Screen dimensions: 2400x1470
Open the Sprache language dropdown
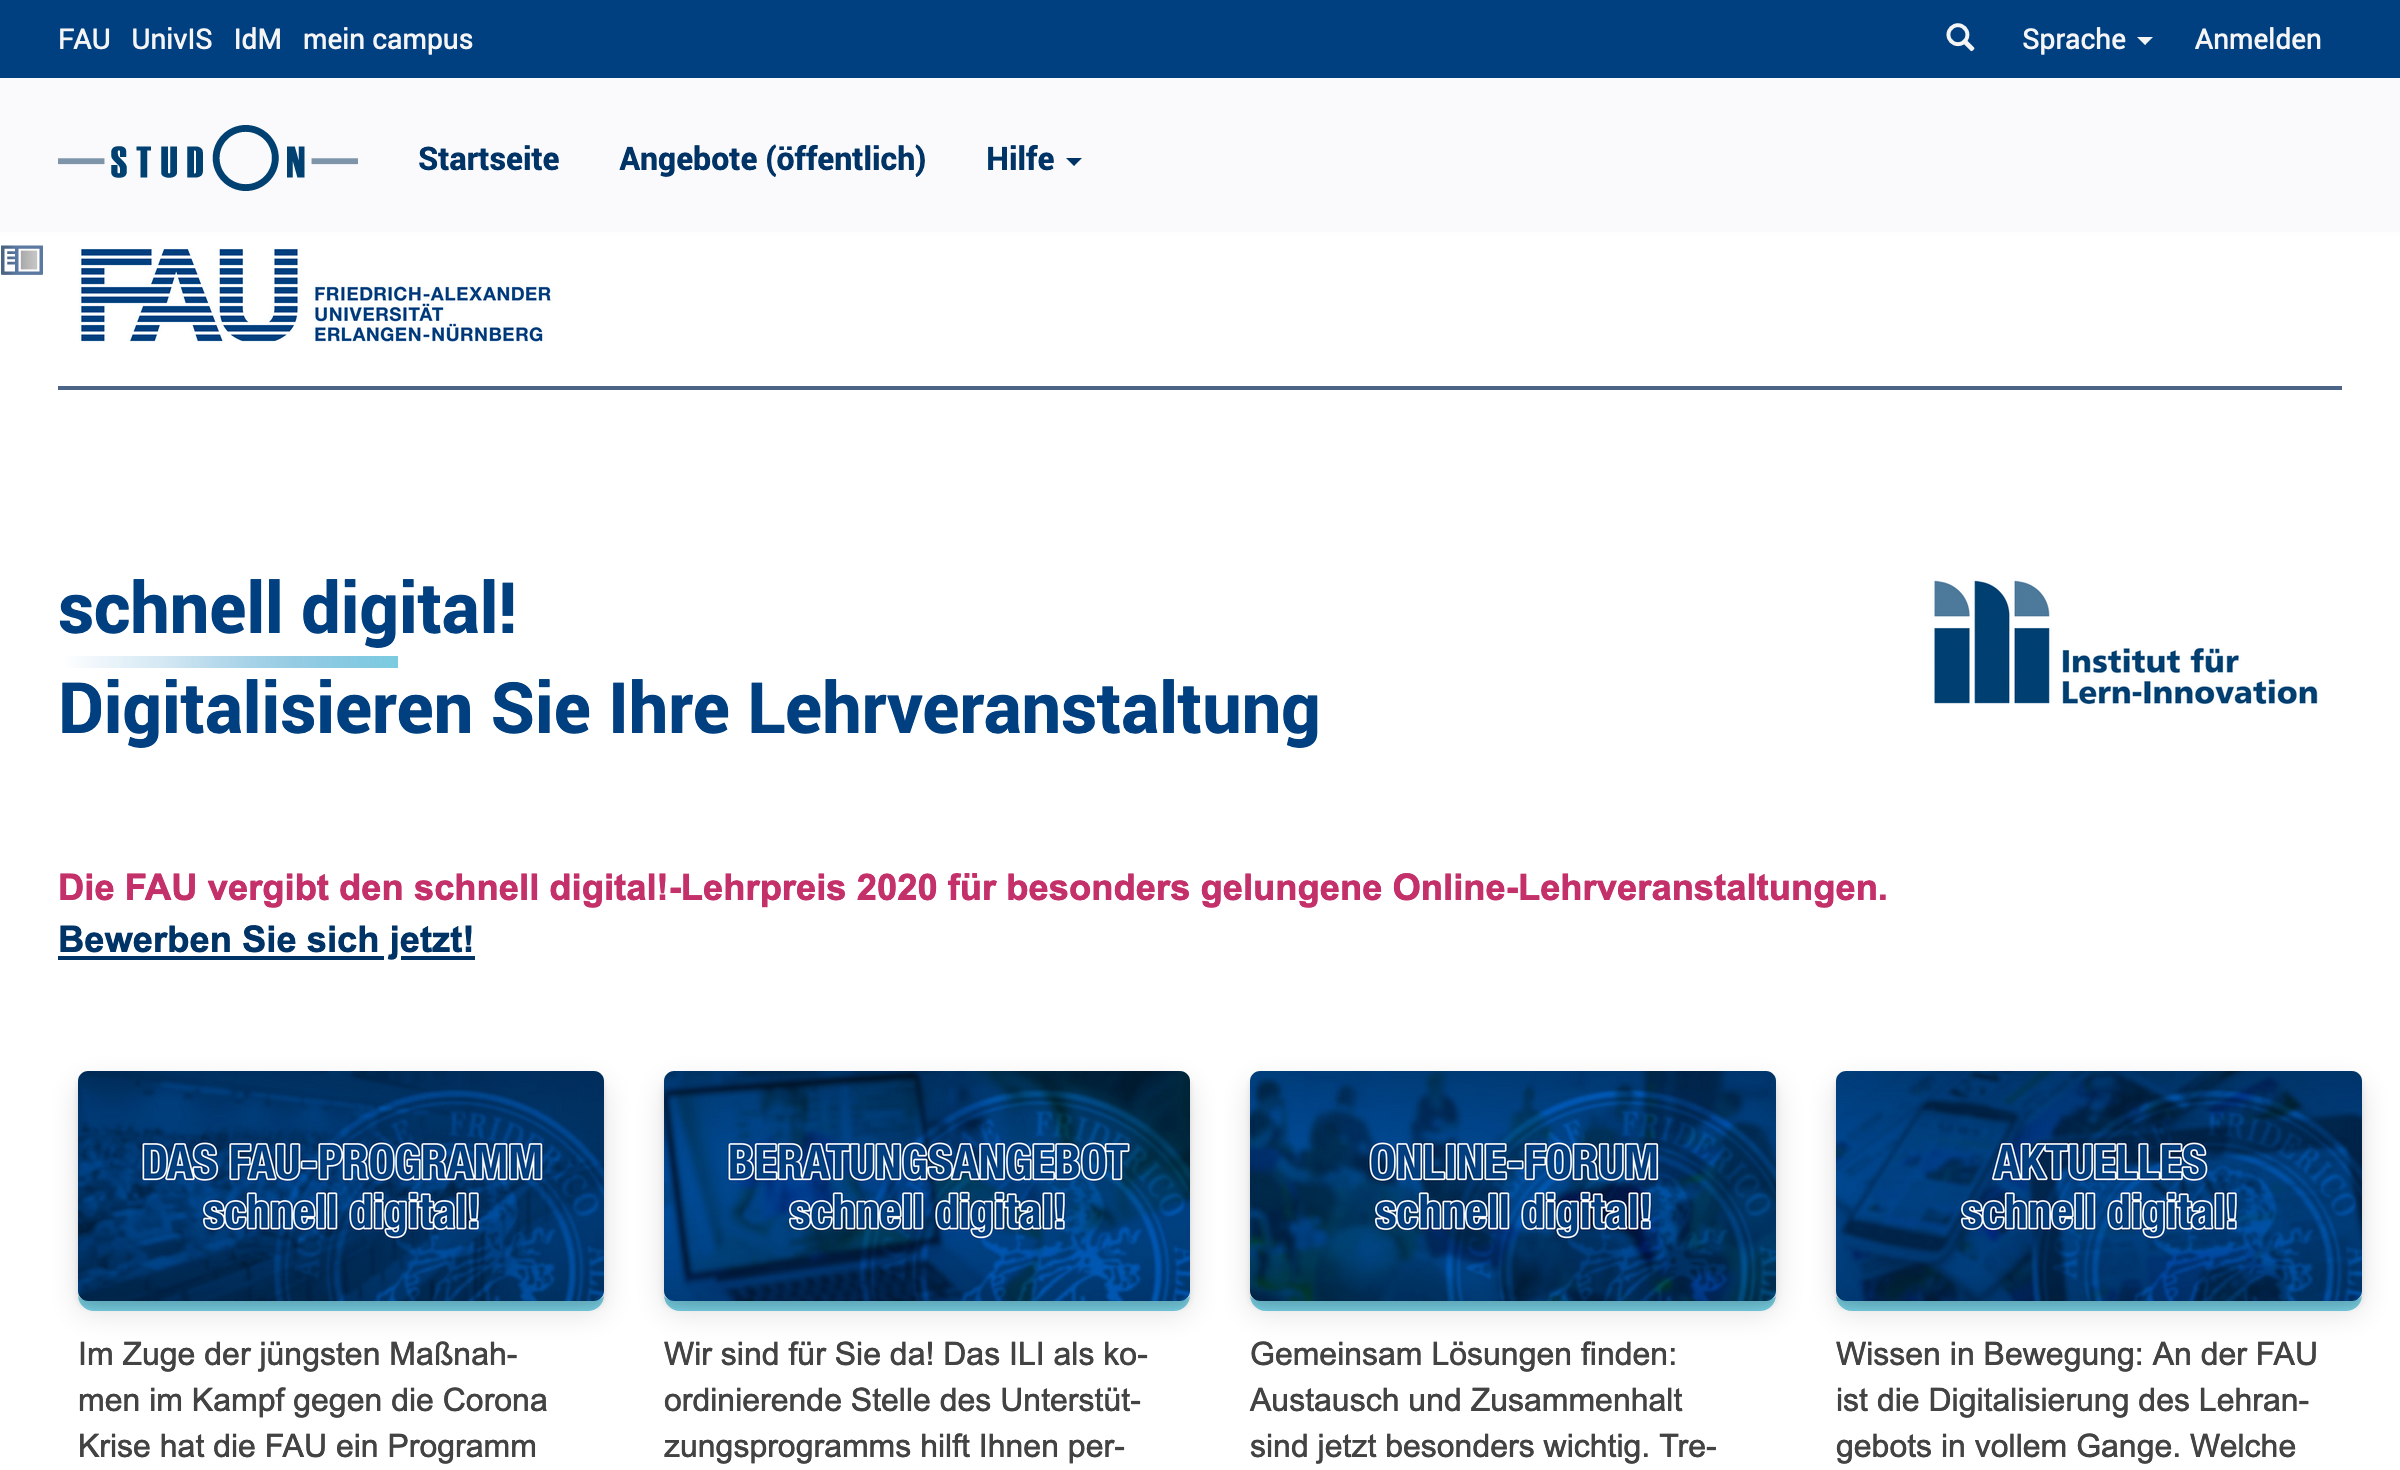[x=2072, y=40]
